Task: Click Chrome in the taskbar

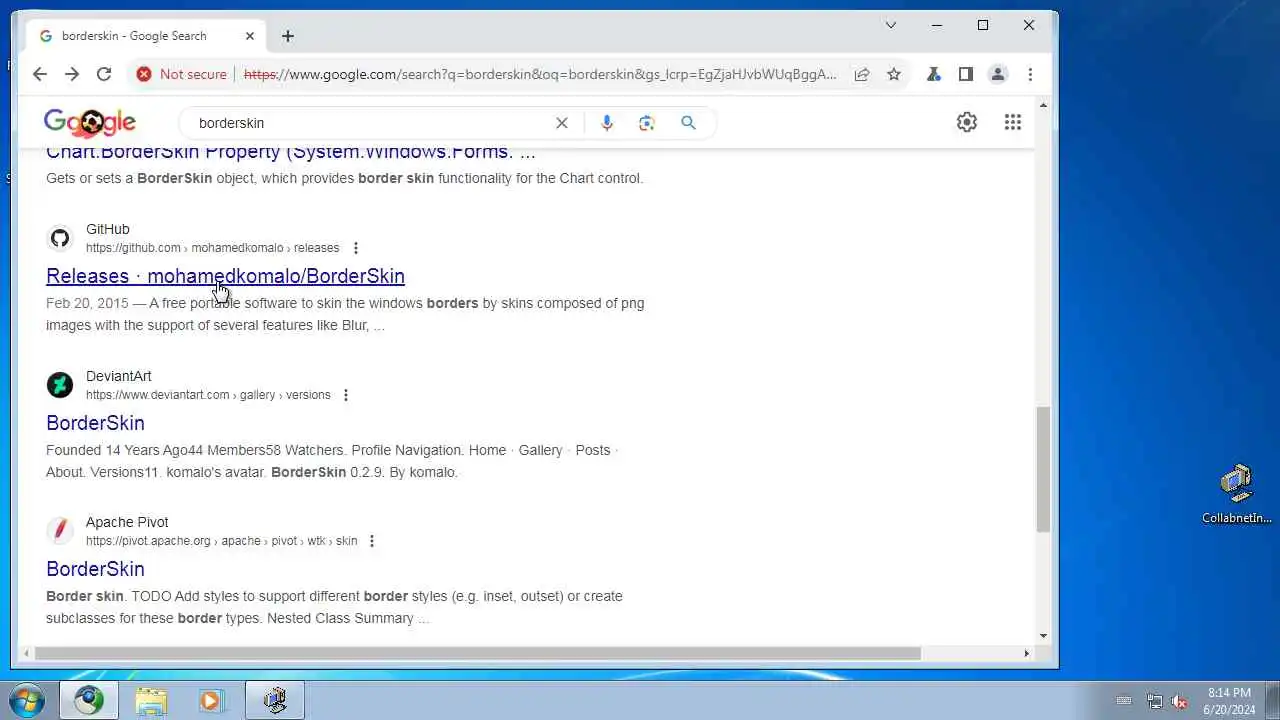Action: point(88,700)
